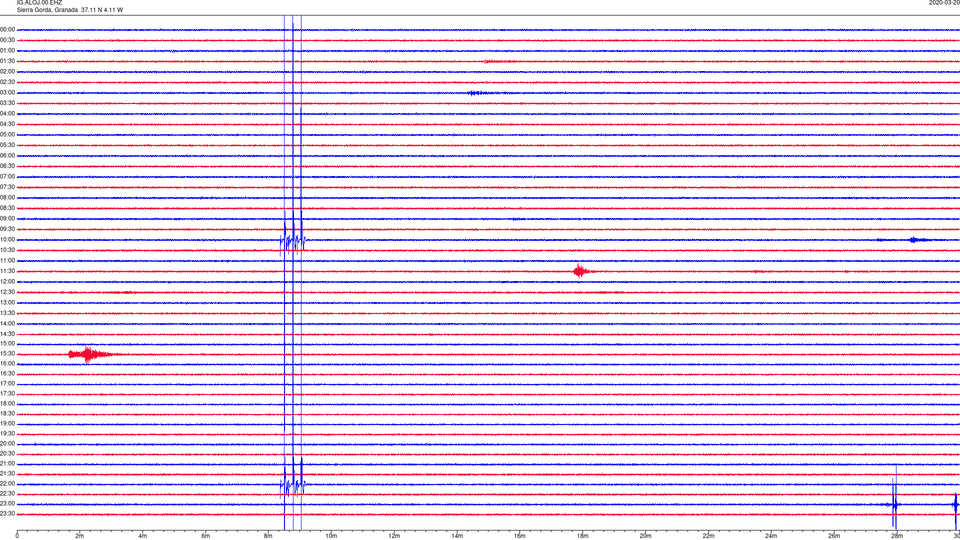Click the 4m tick label on time axis

[143, 536]
